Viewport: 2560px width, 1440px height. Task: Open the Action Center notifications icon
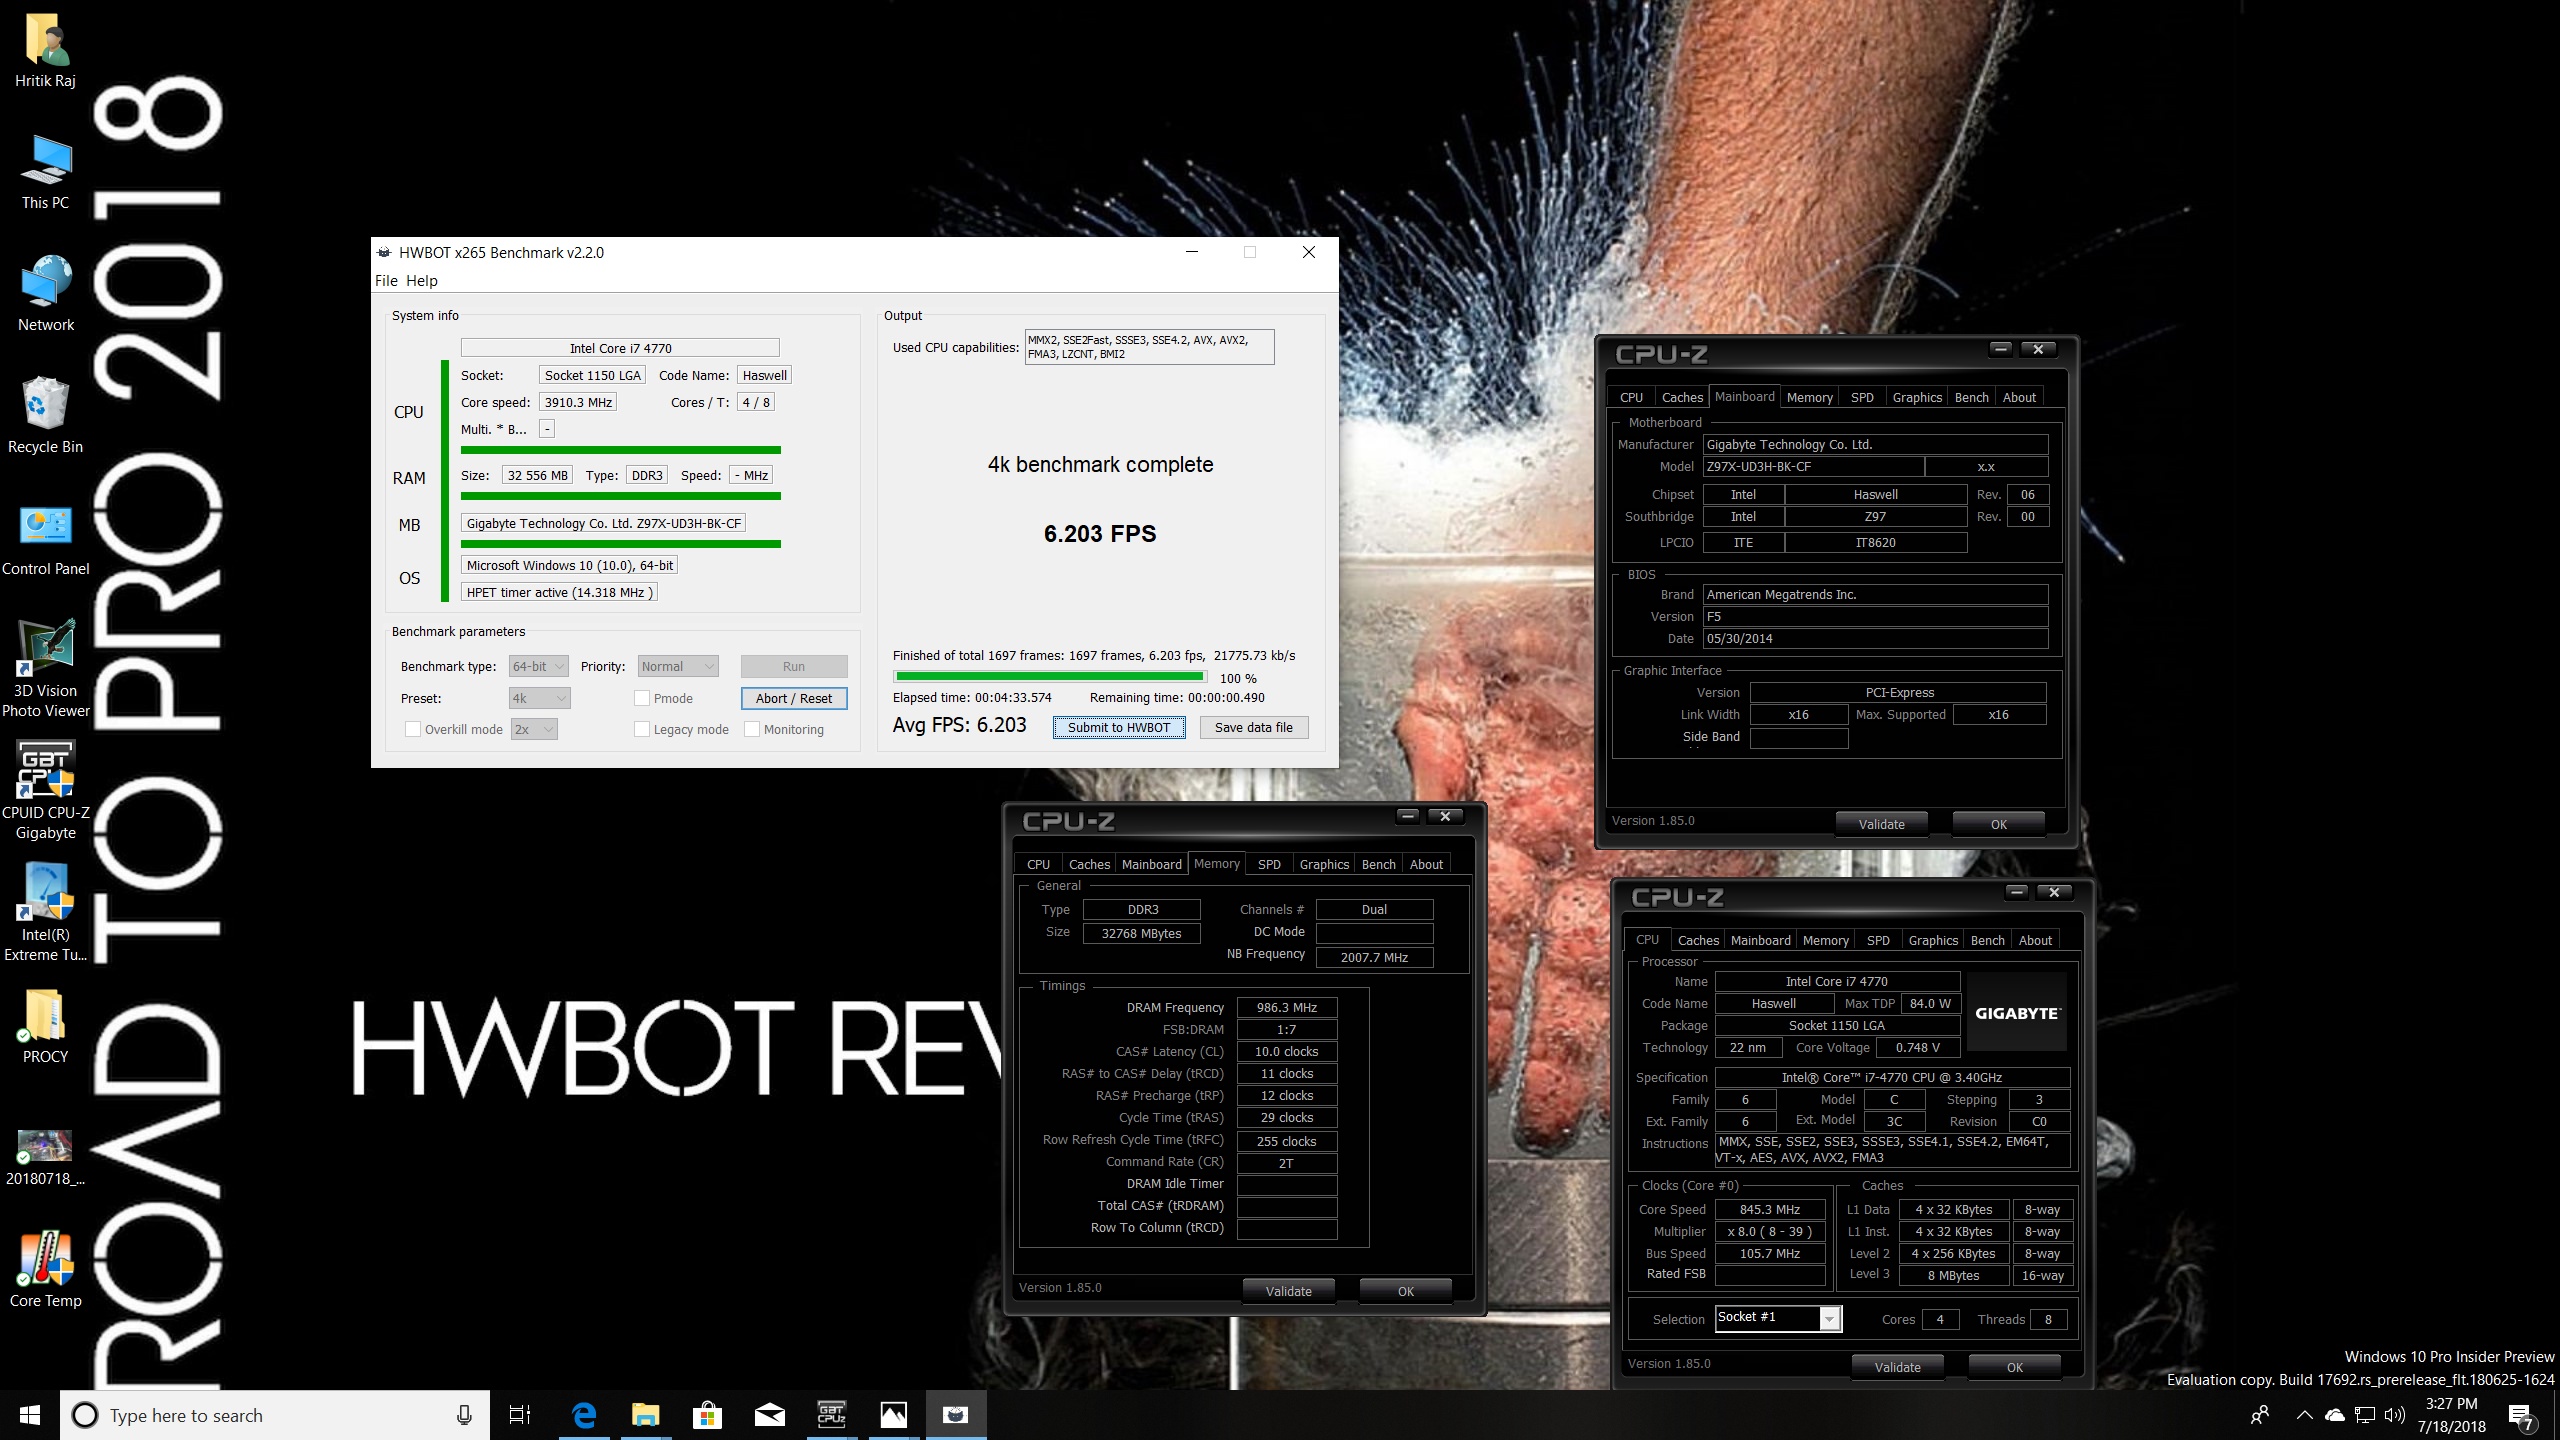pos(2521,1416)
